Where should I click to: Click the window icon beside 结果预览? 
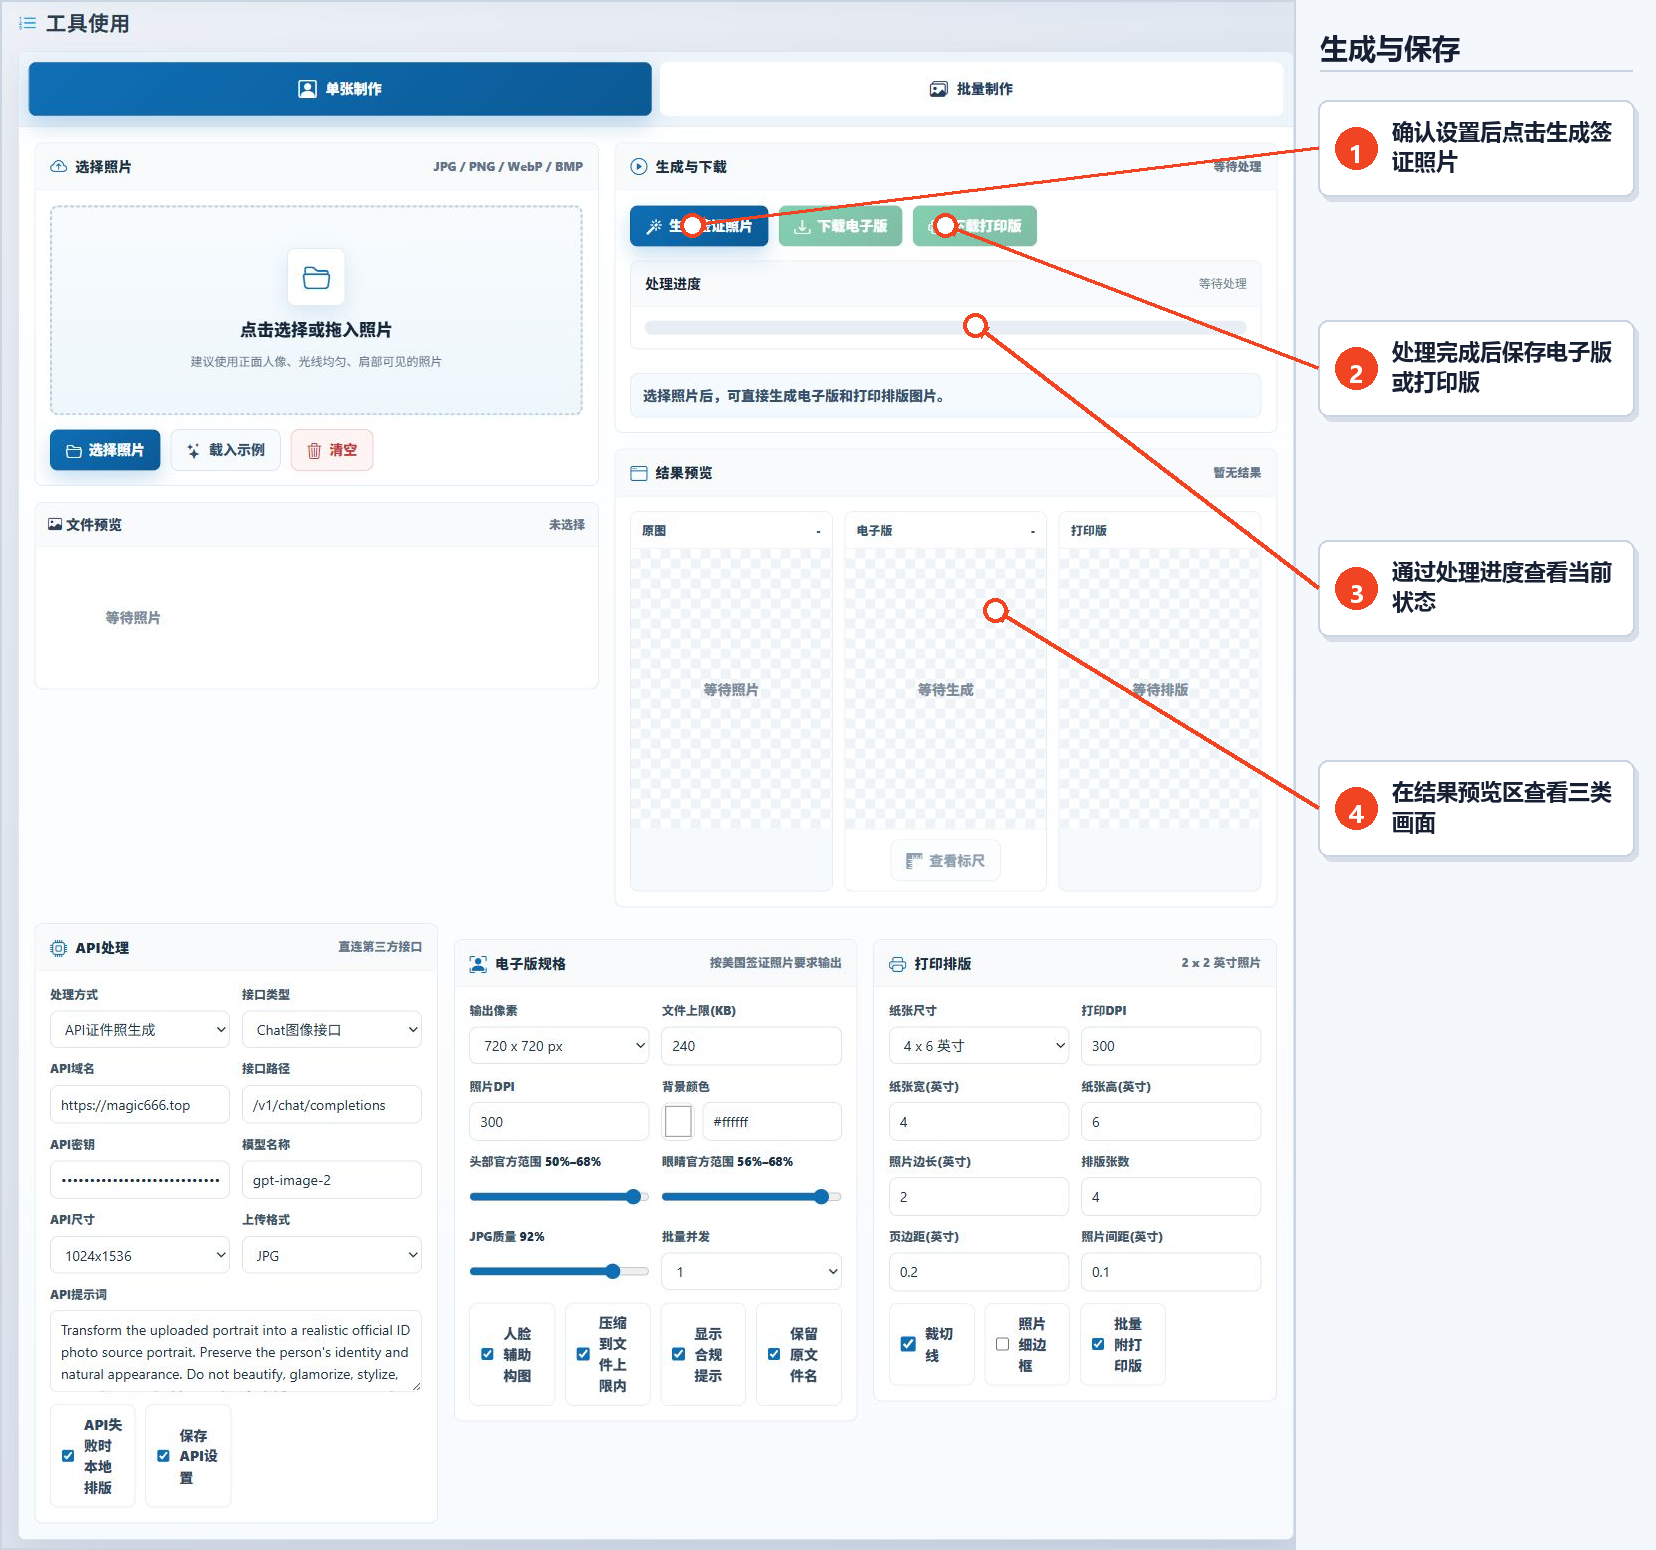(x=639, y=473)
